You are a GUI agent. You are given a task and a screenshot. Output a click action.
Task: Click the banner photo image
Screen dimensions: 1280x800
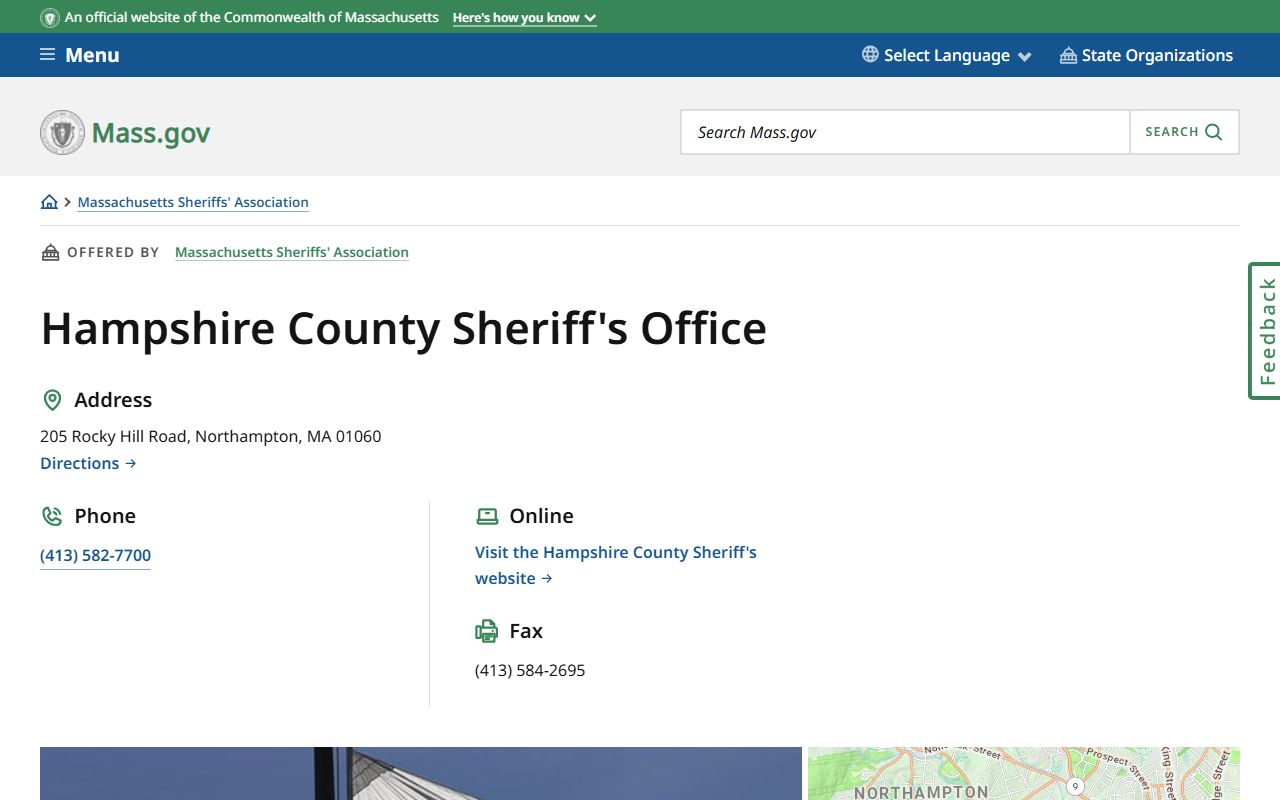[x=421, y=773]
